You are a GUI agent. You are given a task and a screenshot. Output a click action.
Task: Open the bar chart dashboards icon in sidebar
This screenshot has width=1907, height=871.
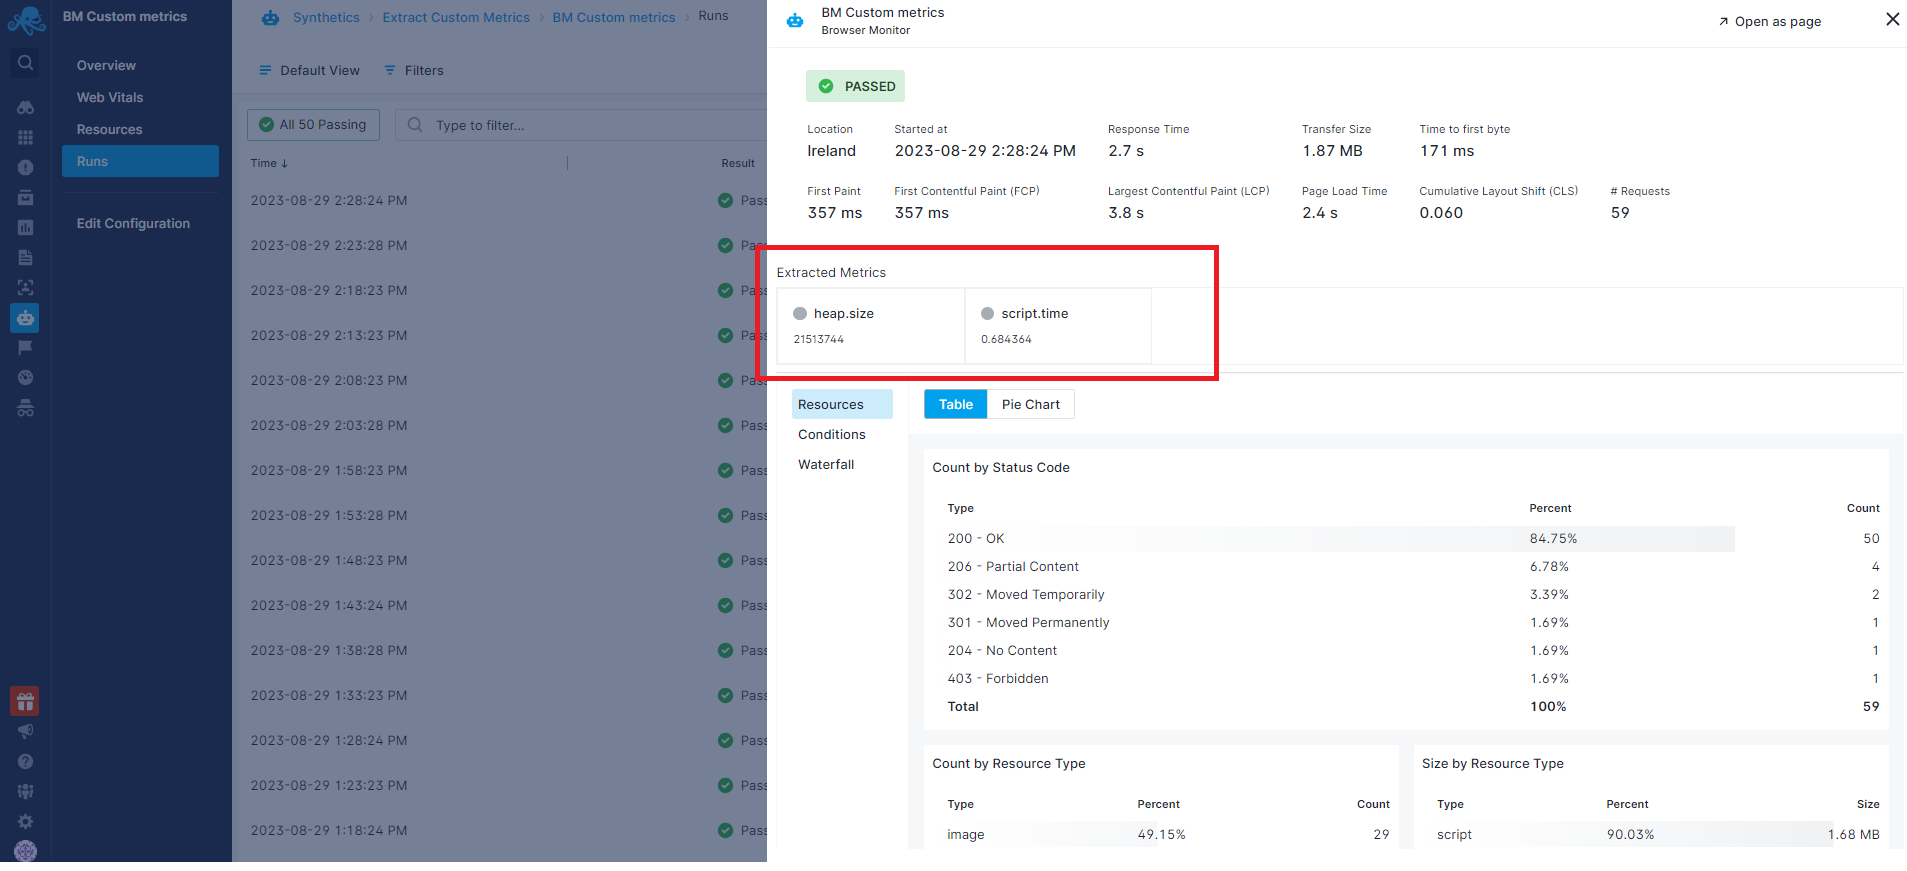[x=26, y=227]
